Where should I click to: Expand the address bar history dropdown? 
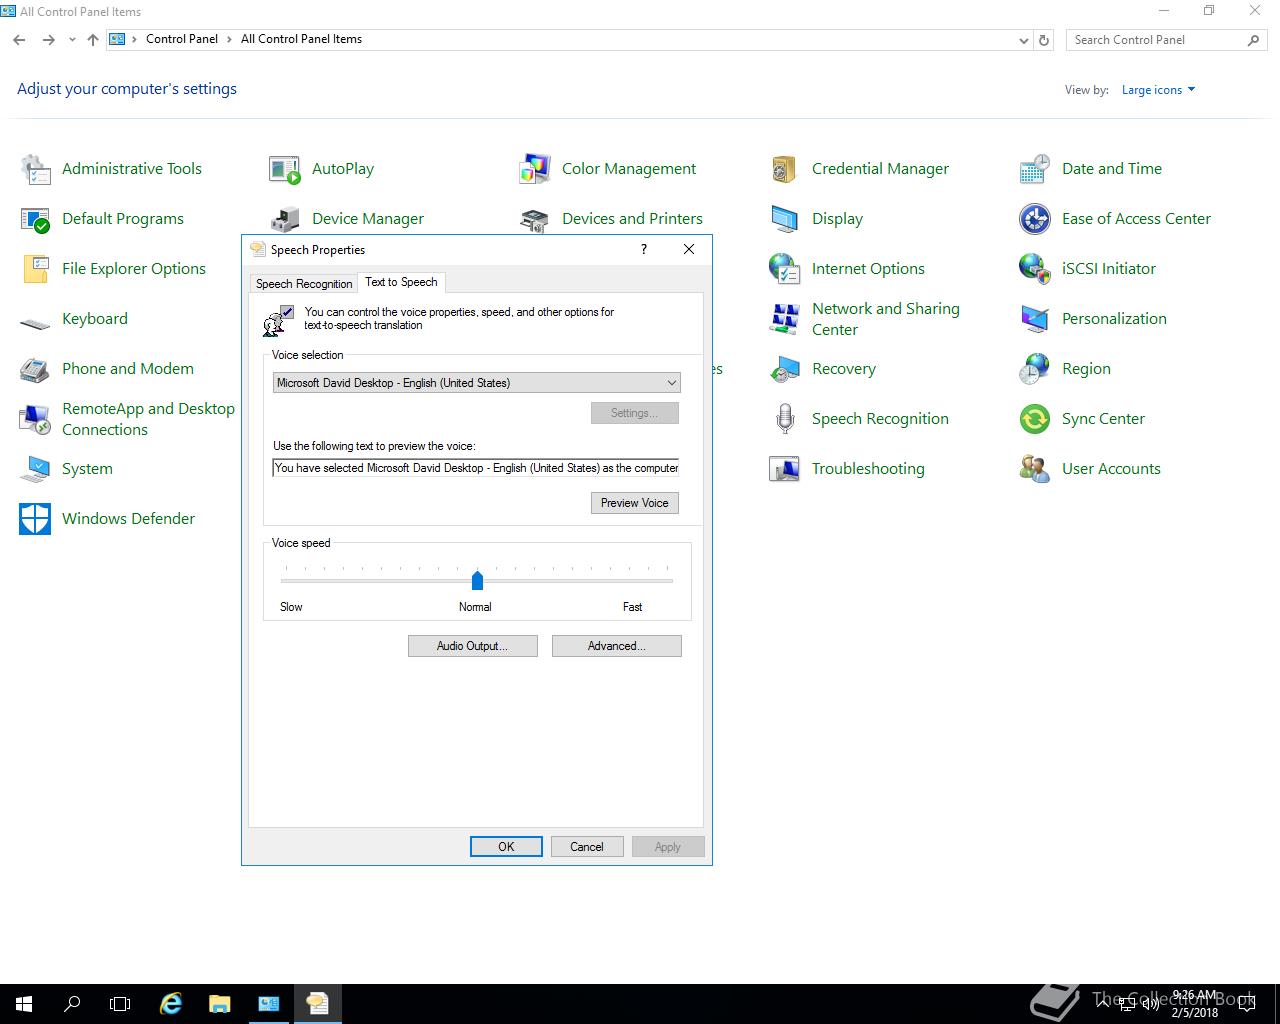coord(1023,40)
